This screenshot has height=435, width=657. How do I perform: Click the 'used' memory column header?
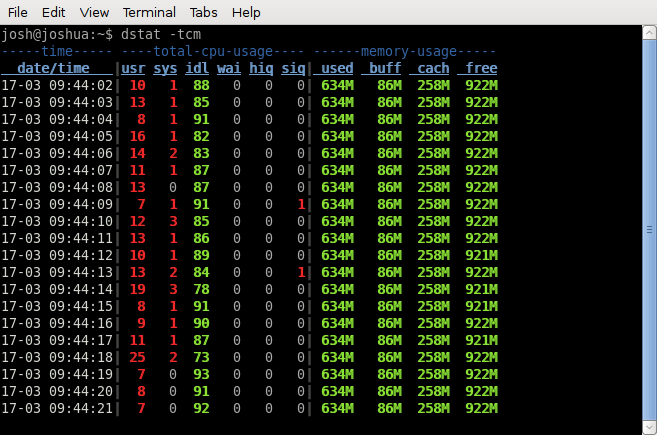pyautogui.click(x=338, y=68)
